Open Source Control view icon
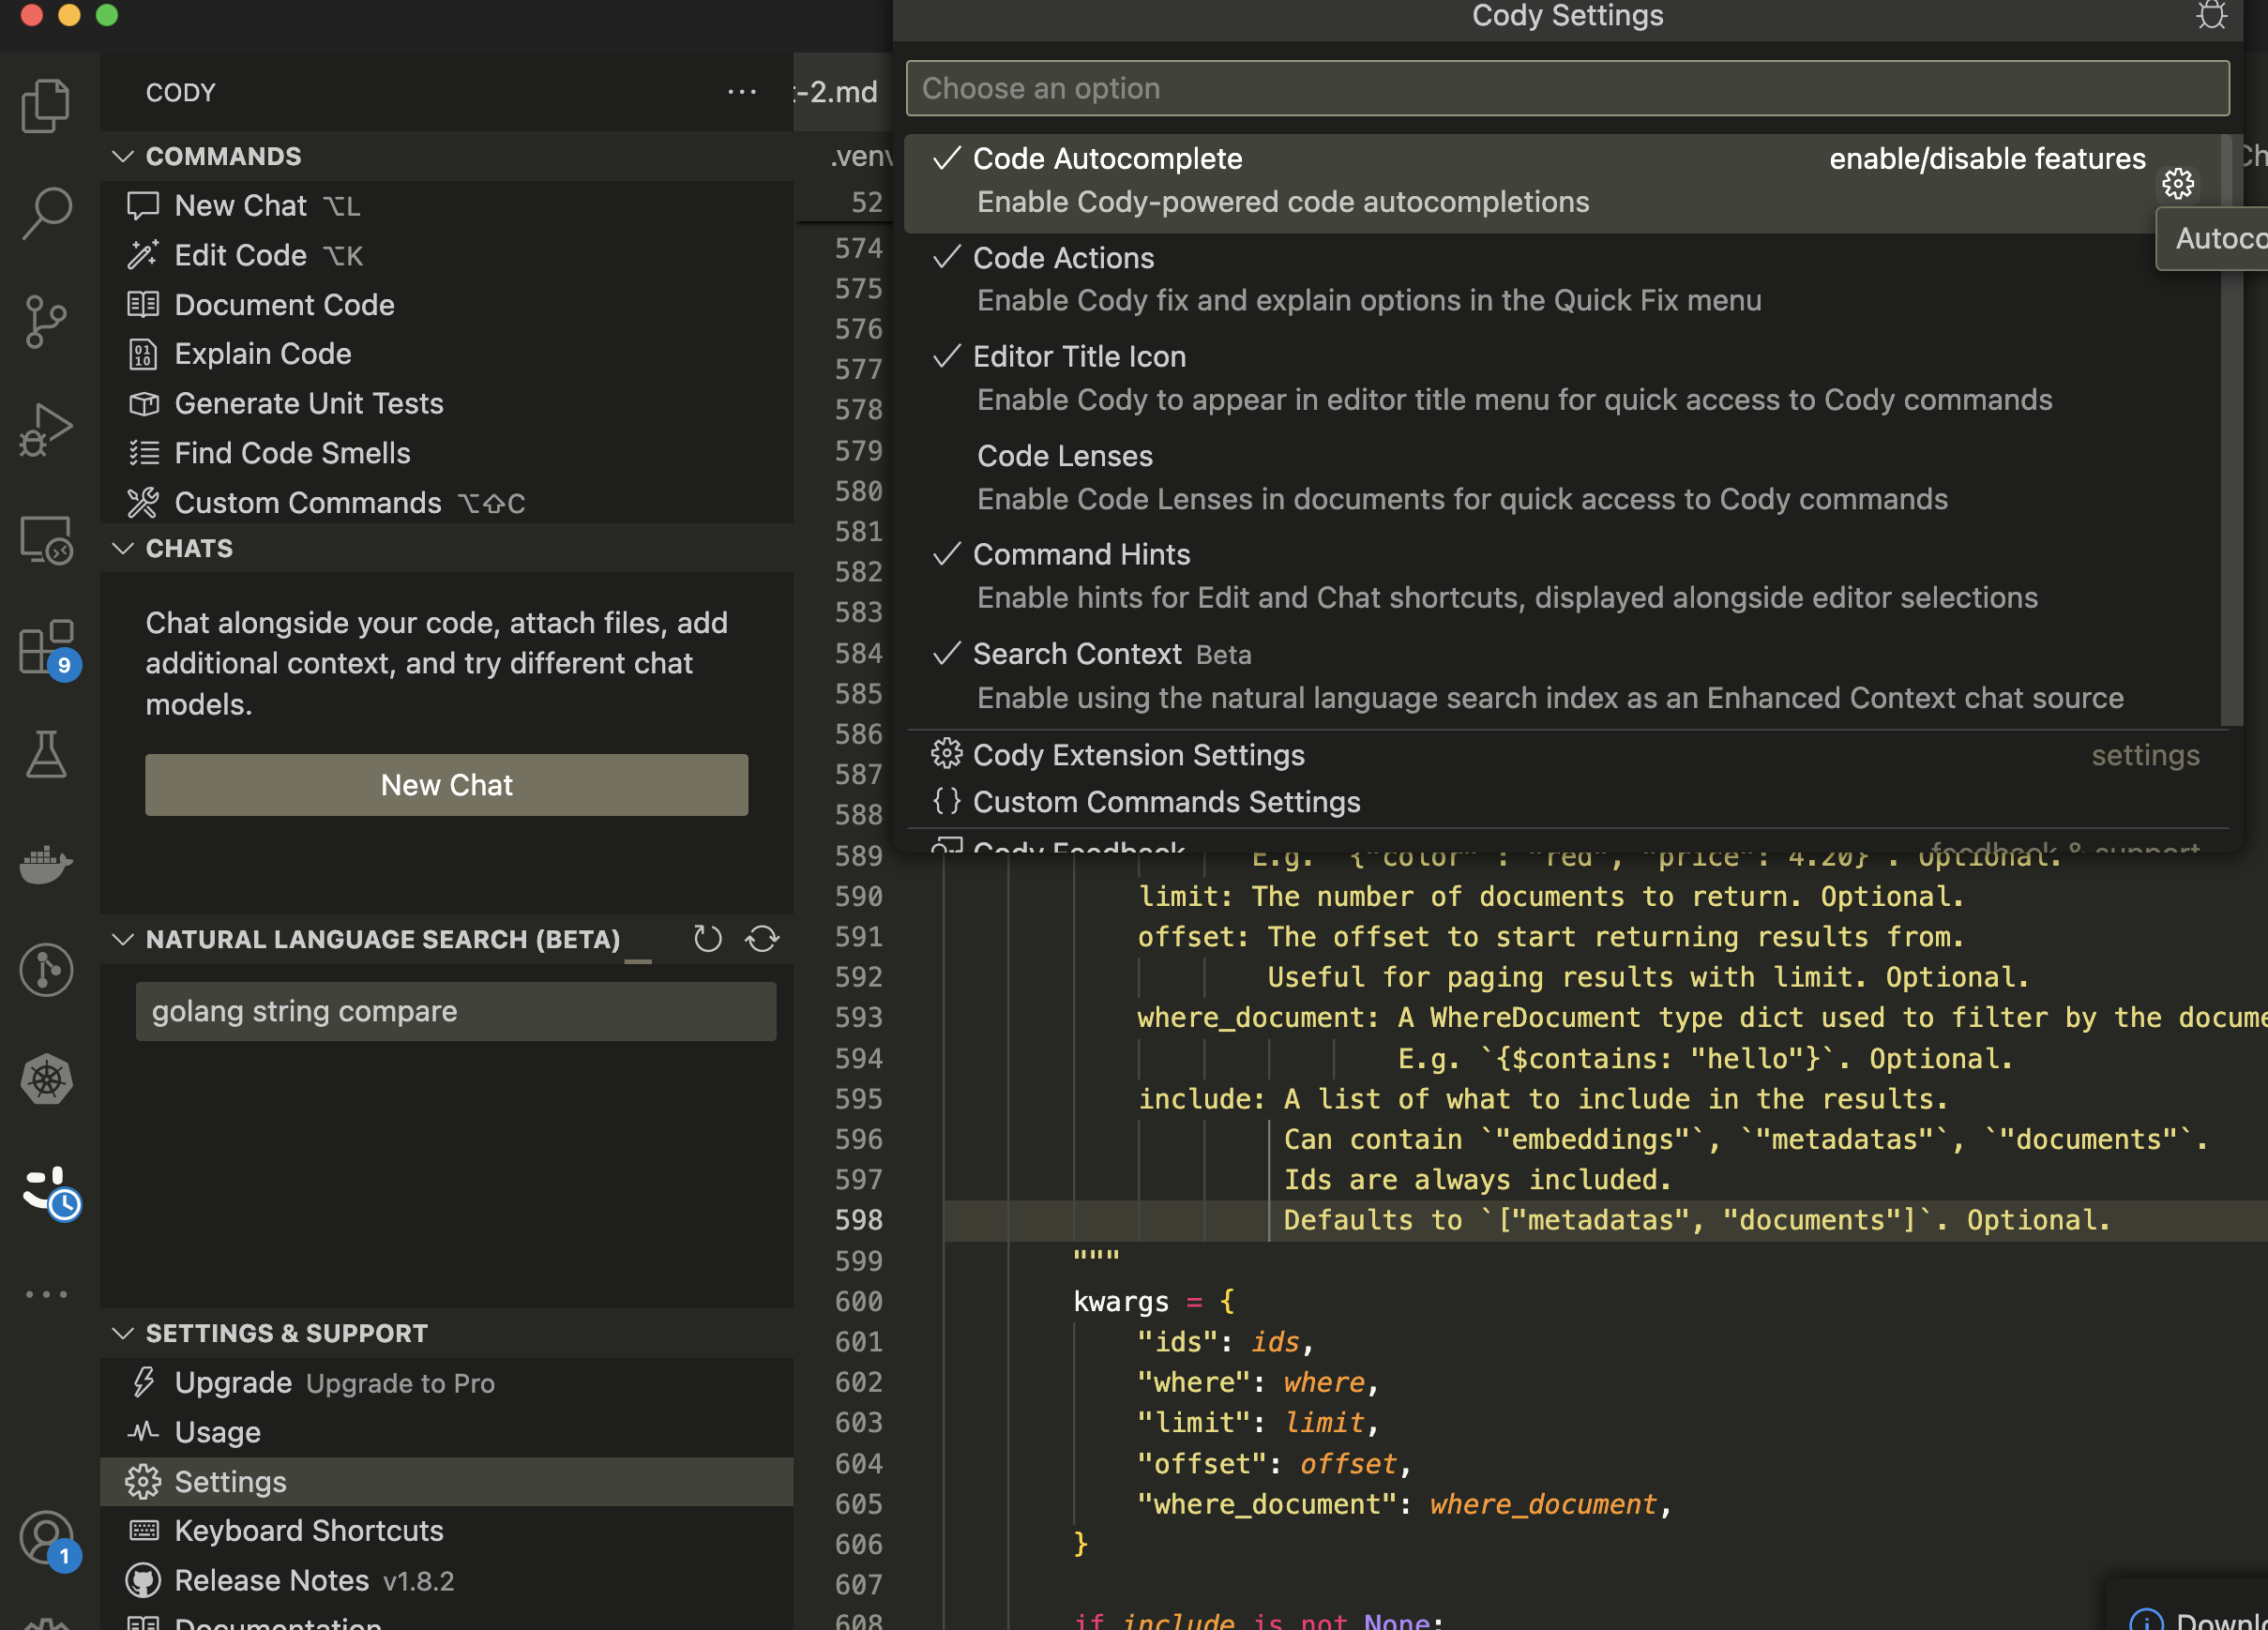Screen dimensions: 2268x1630 click(x=46, y=321)
